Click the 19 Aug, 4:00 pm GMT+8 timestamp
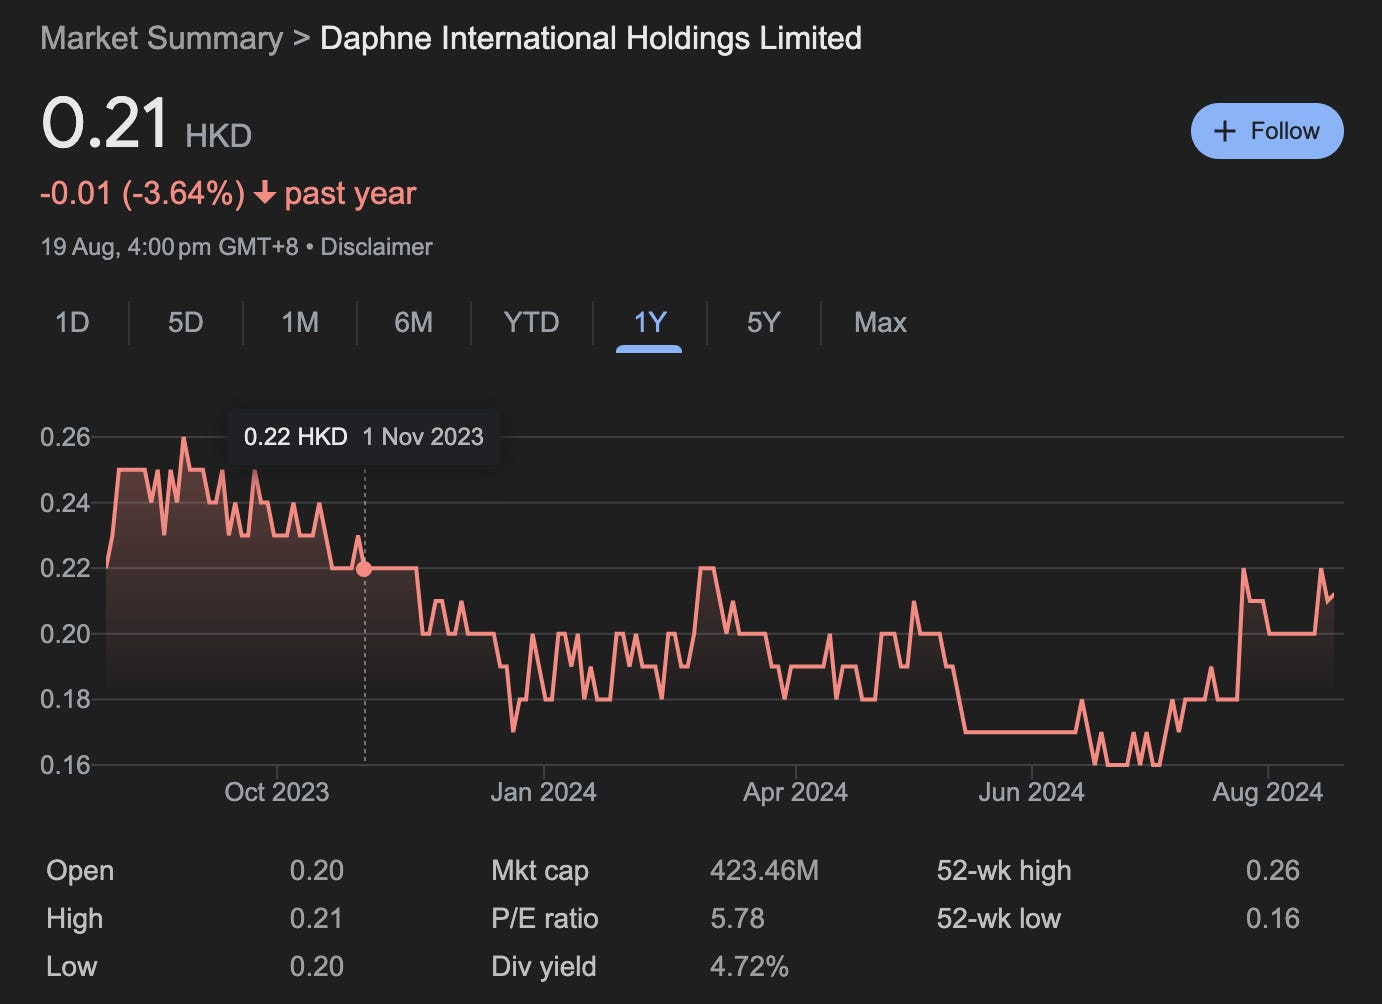 pyautogui.click(x=169, y=247)
